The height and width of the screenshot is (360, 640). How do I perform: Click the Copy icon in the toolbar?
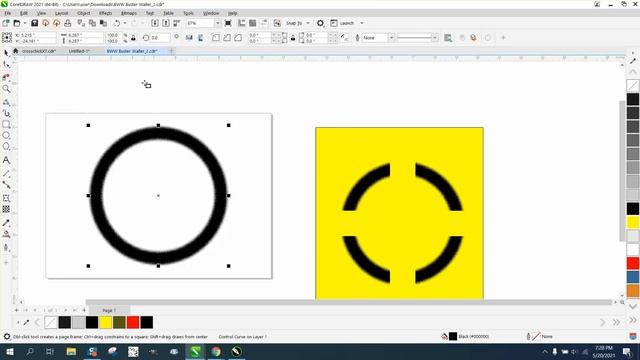[x=92, y=23]
